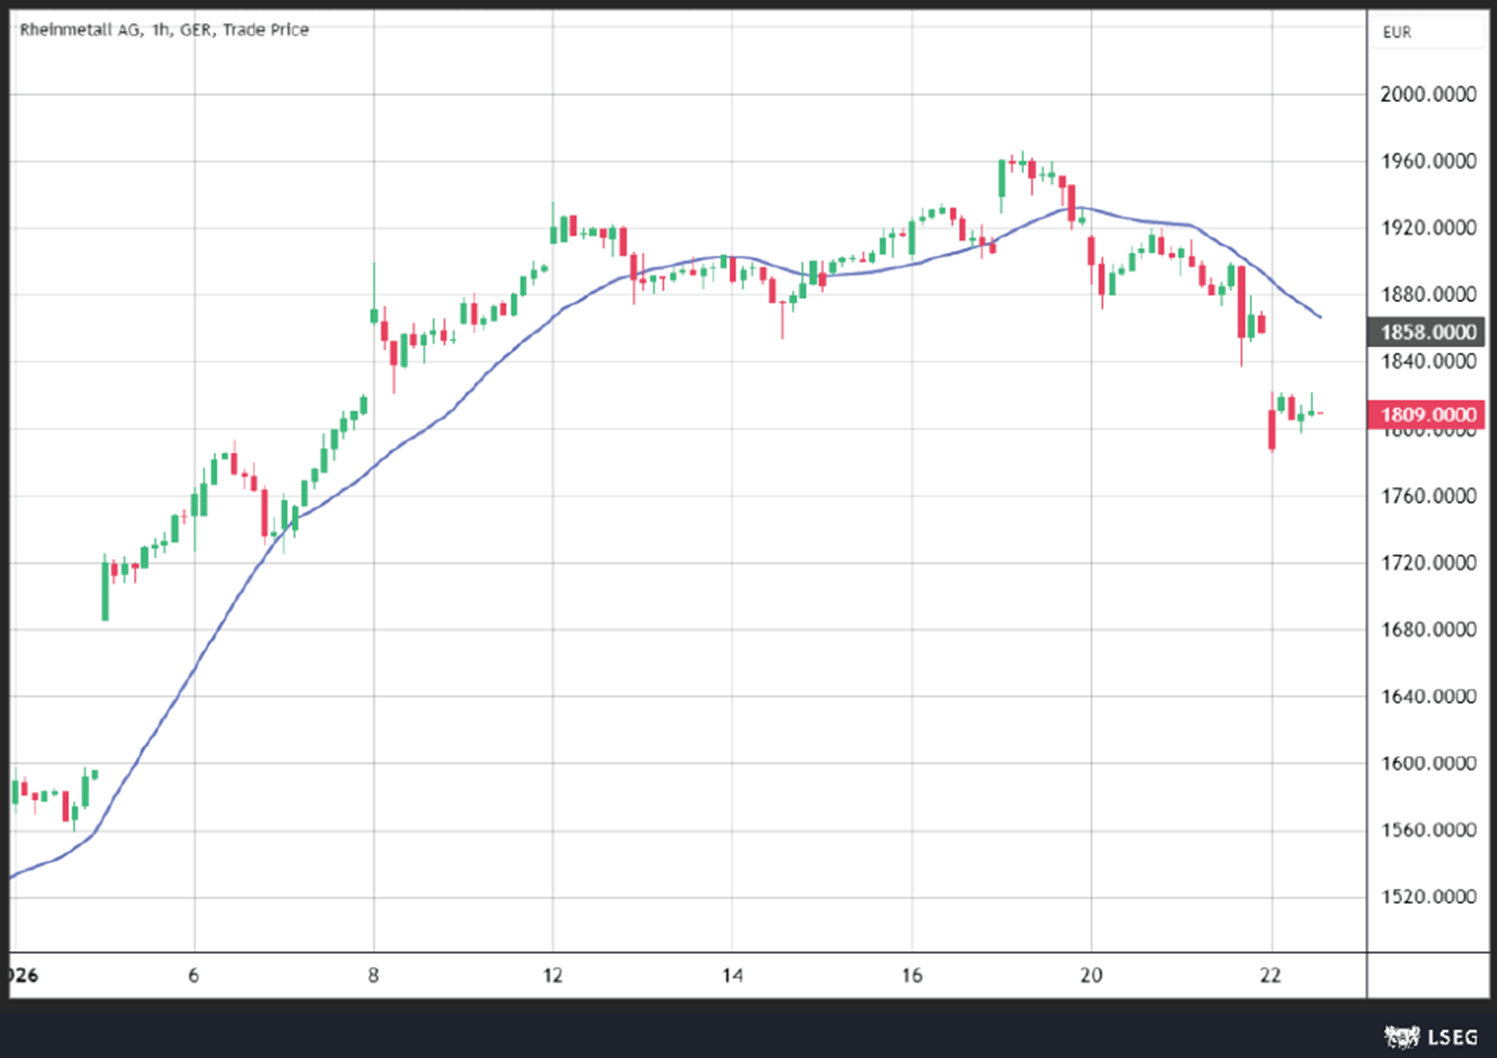1497x1058 pixels.
Task: Click the gray 1858.0000 price label
Action: [1427, 332]
